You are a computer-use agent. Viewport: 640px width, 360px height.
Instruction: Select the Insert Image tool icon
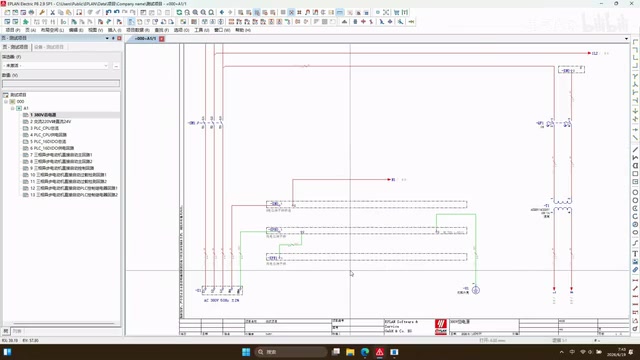click(635, 262)
